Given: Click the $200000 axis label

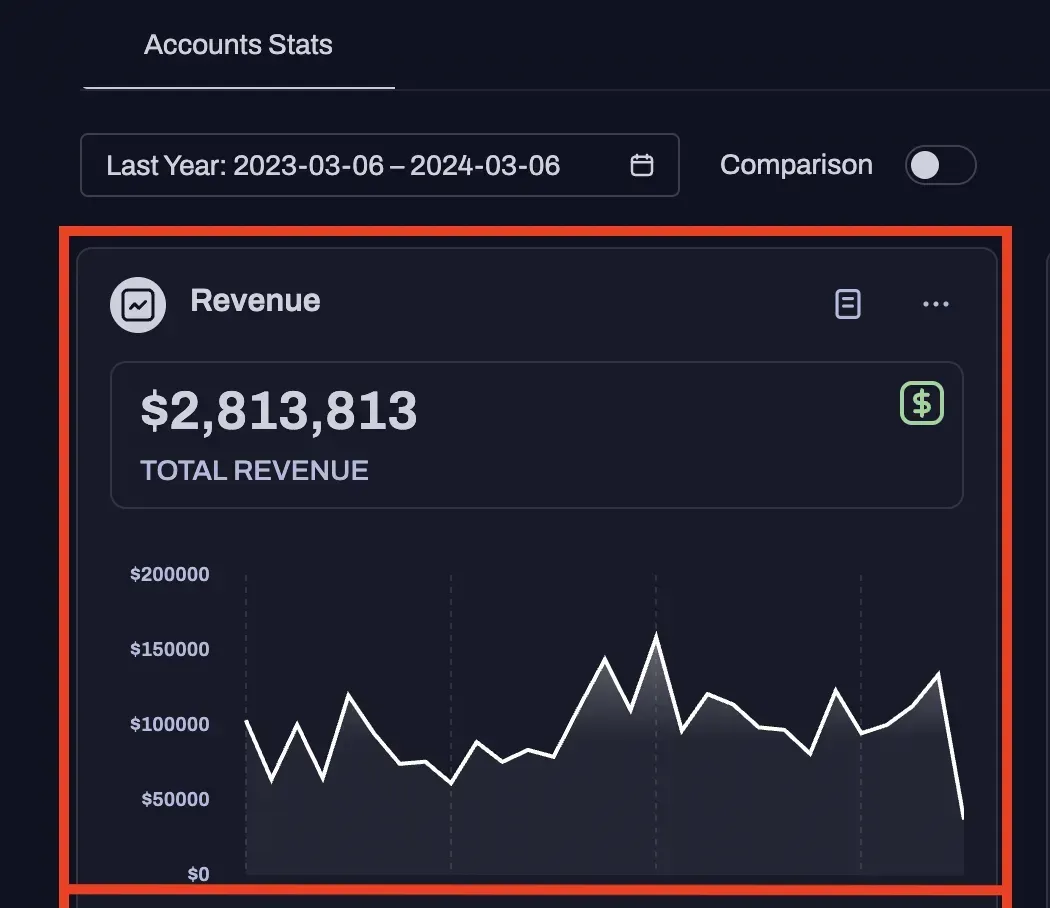Looking at the screenshot, I should tap(169, 574).
